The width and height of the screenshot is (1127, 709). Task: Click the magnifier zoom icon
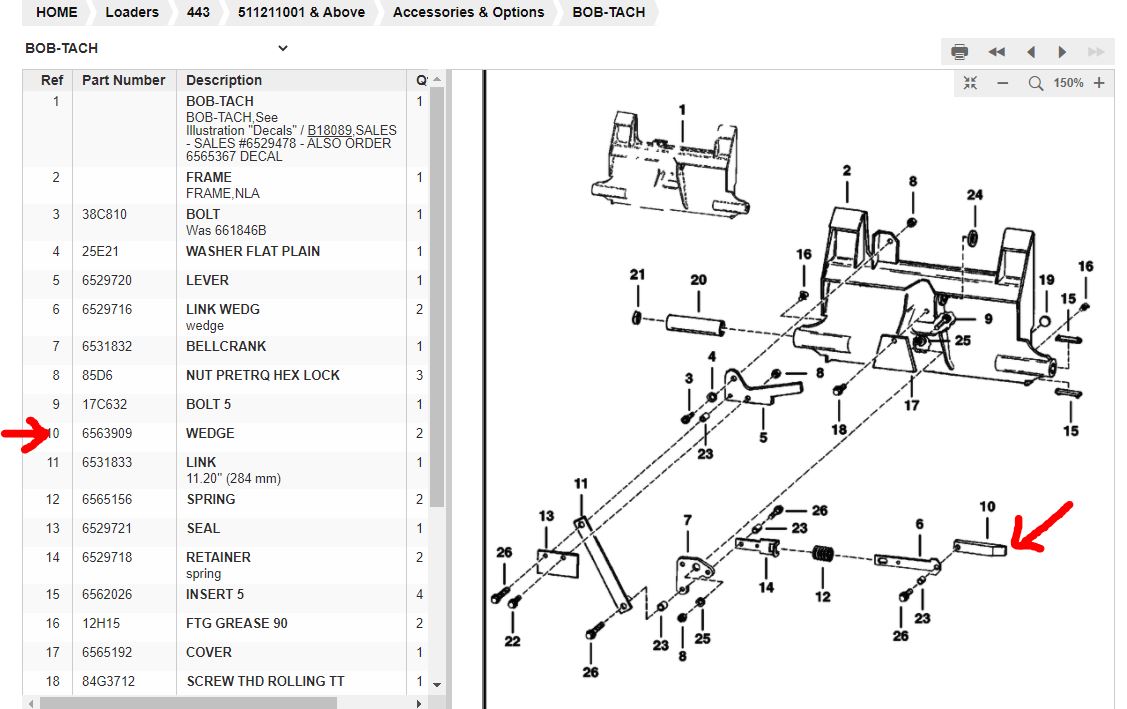[1035, 83]
